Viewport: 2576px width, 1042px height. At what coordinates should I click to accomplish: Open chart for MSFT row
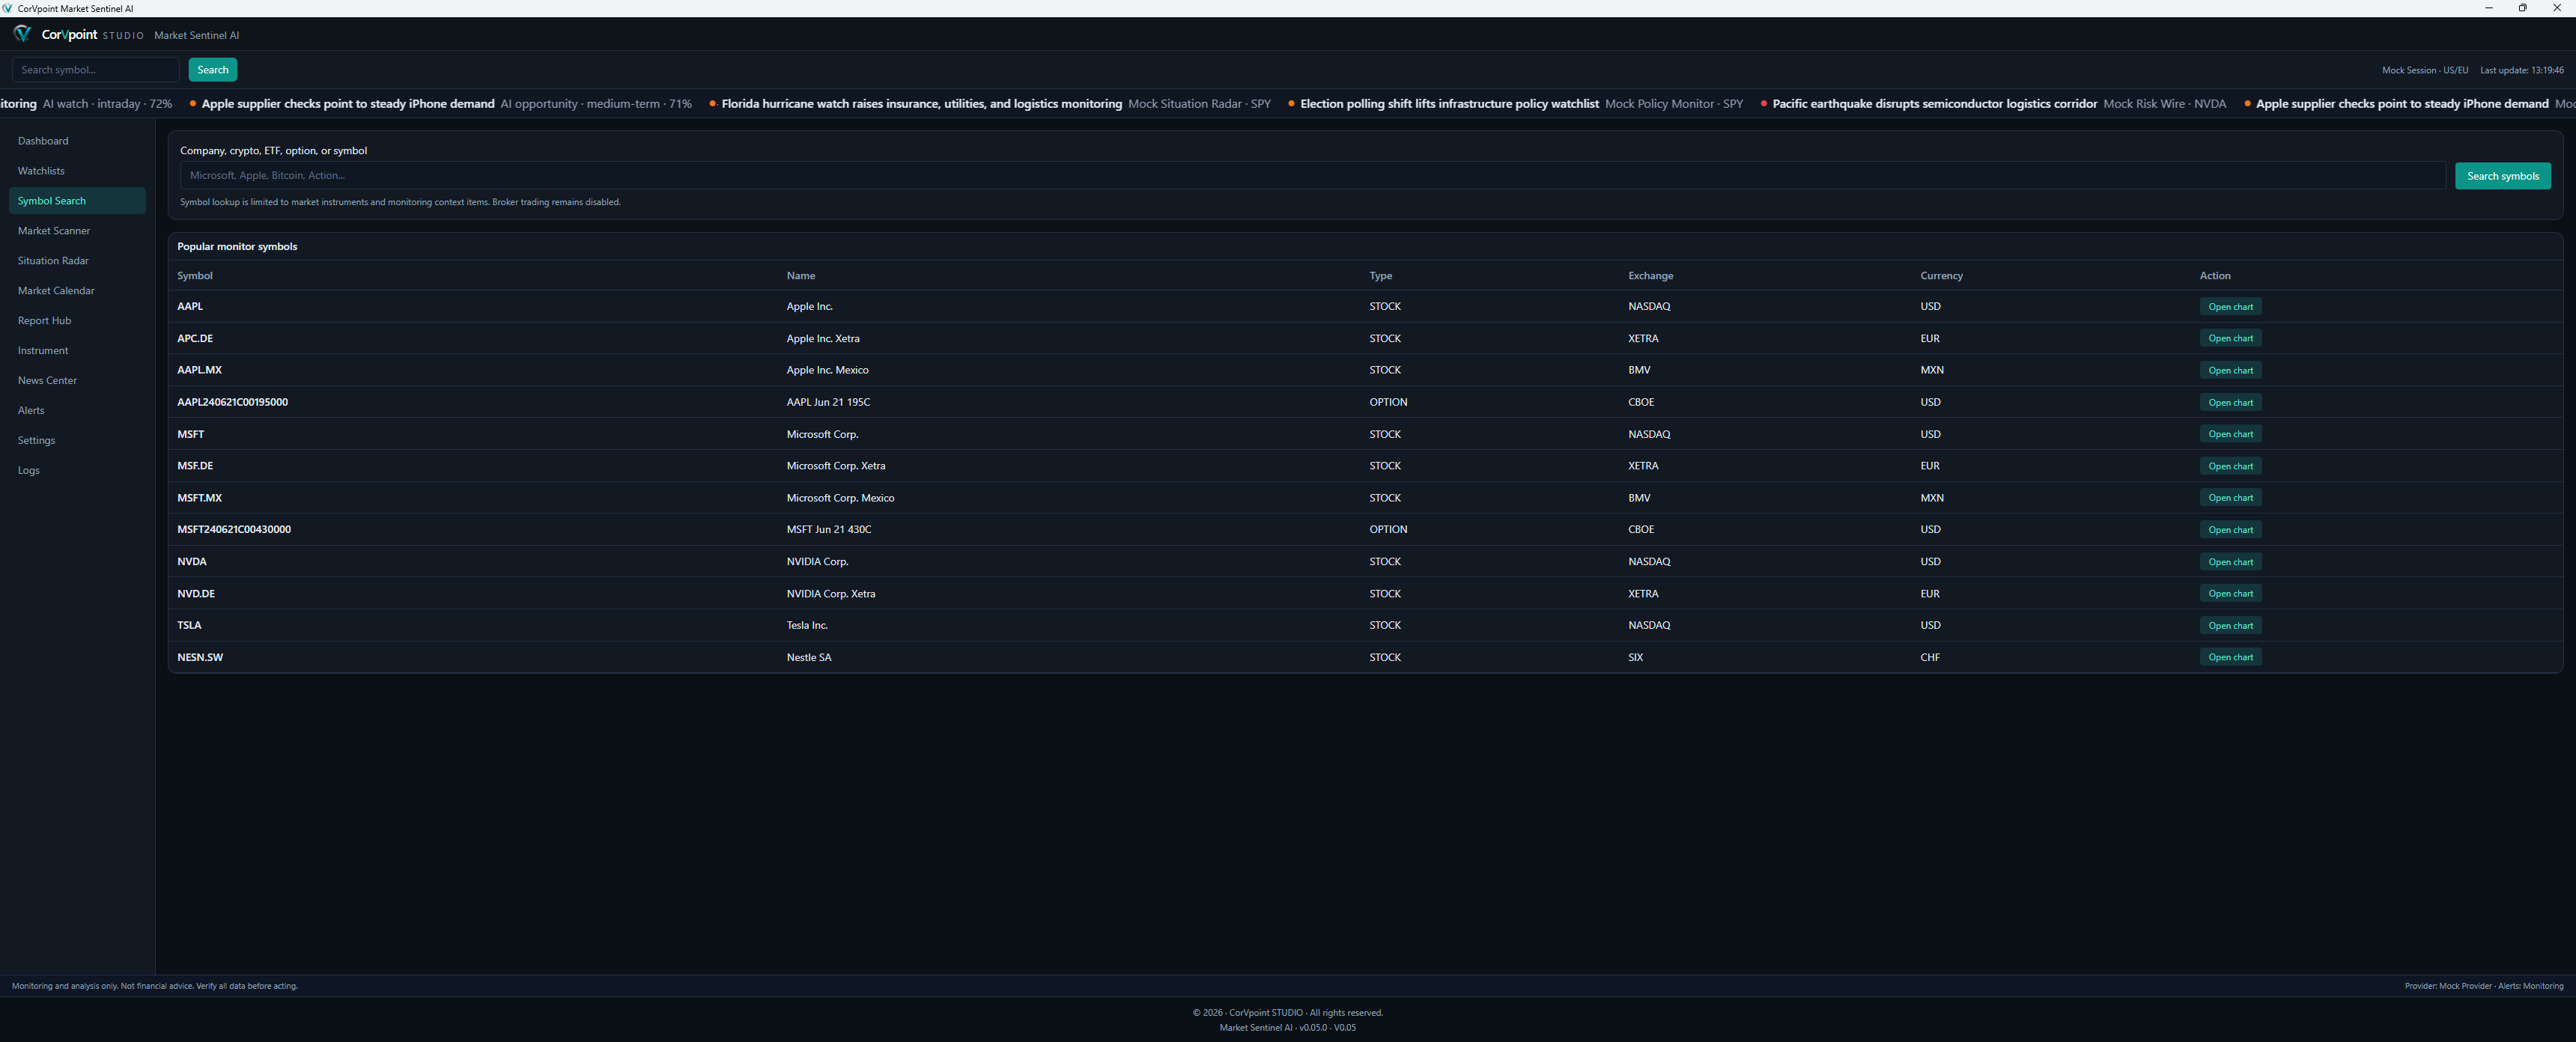click(2230, 434)
